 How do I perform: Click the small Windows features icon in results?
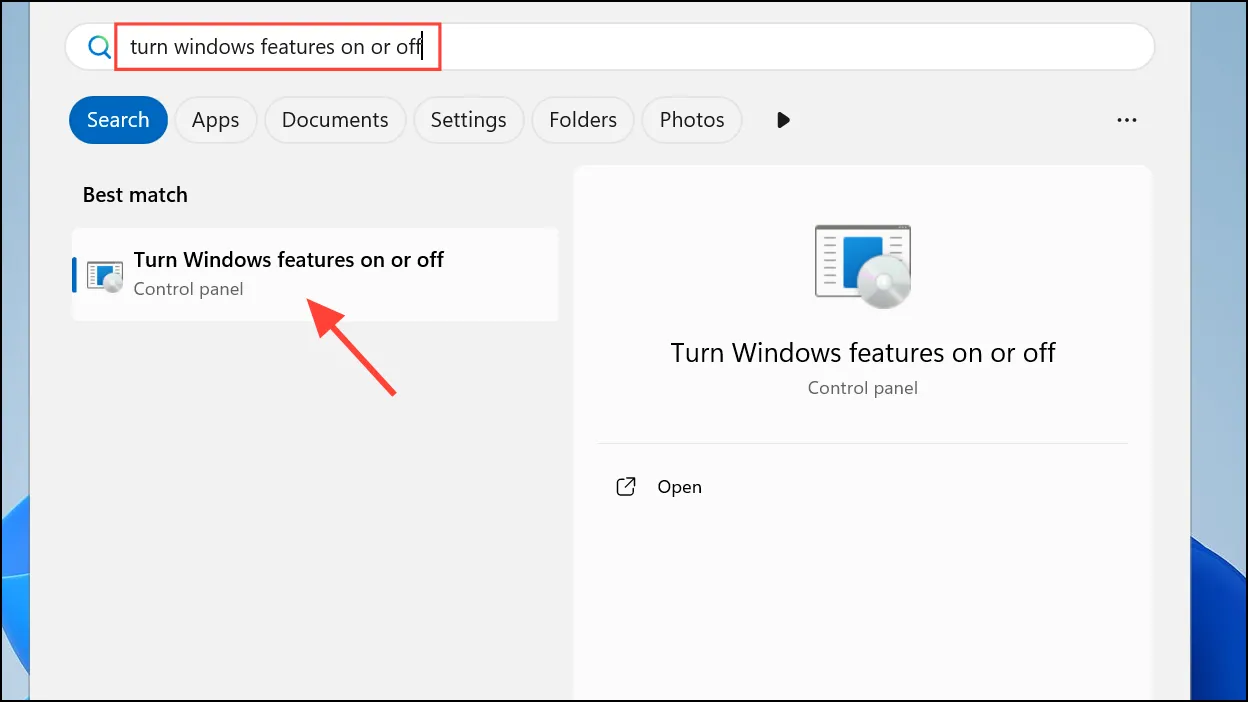[x=104, y=275]
